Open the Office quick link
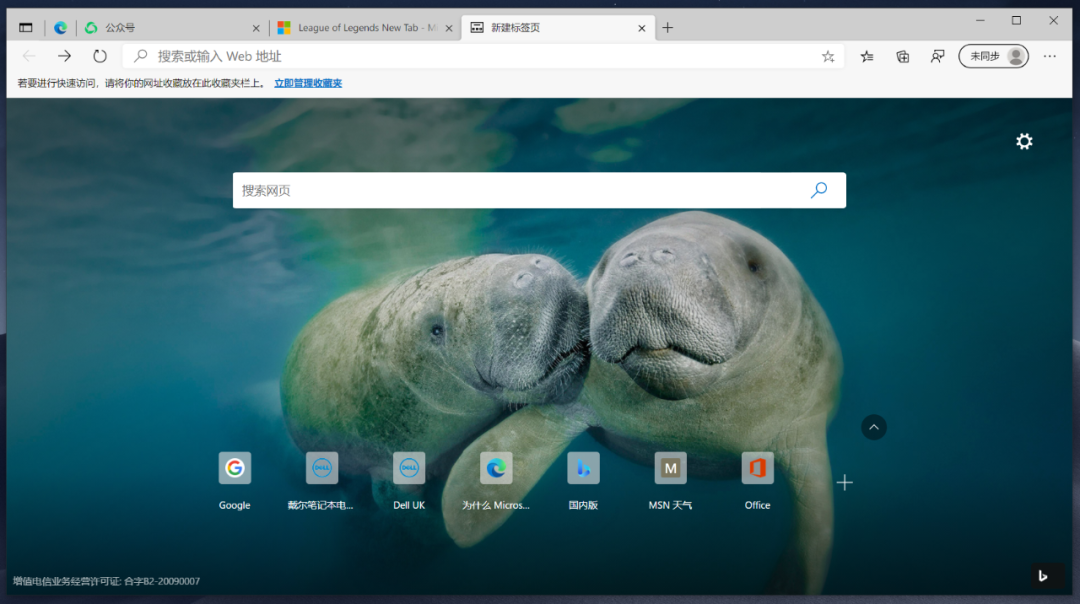Screen dimensions: 1080x604 point(757,481)
